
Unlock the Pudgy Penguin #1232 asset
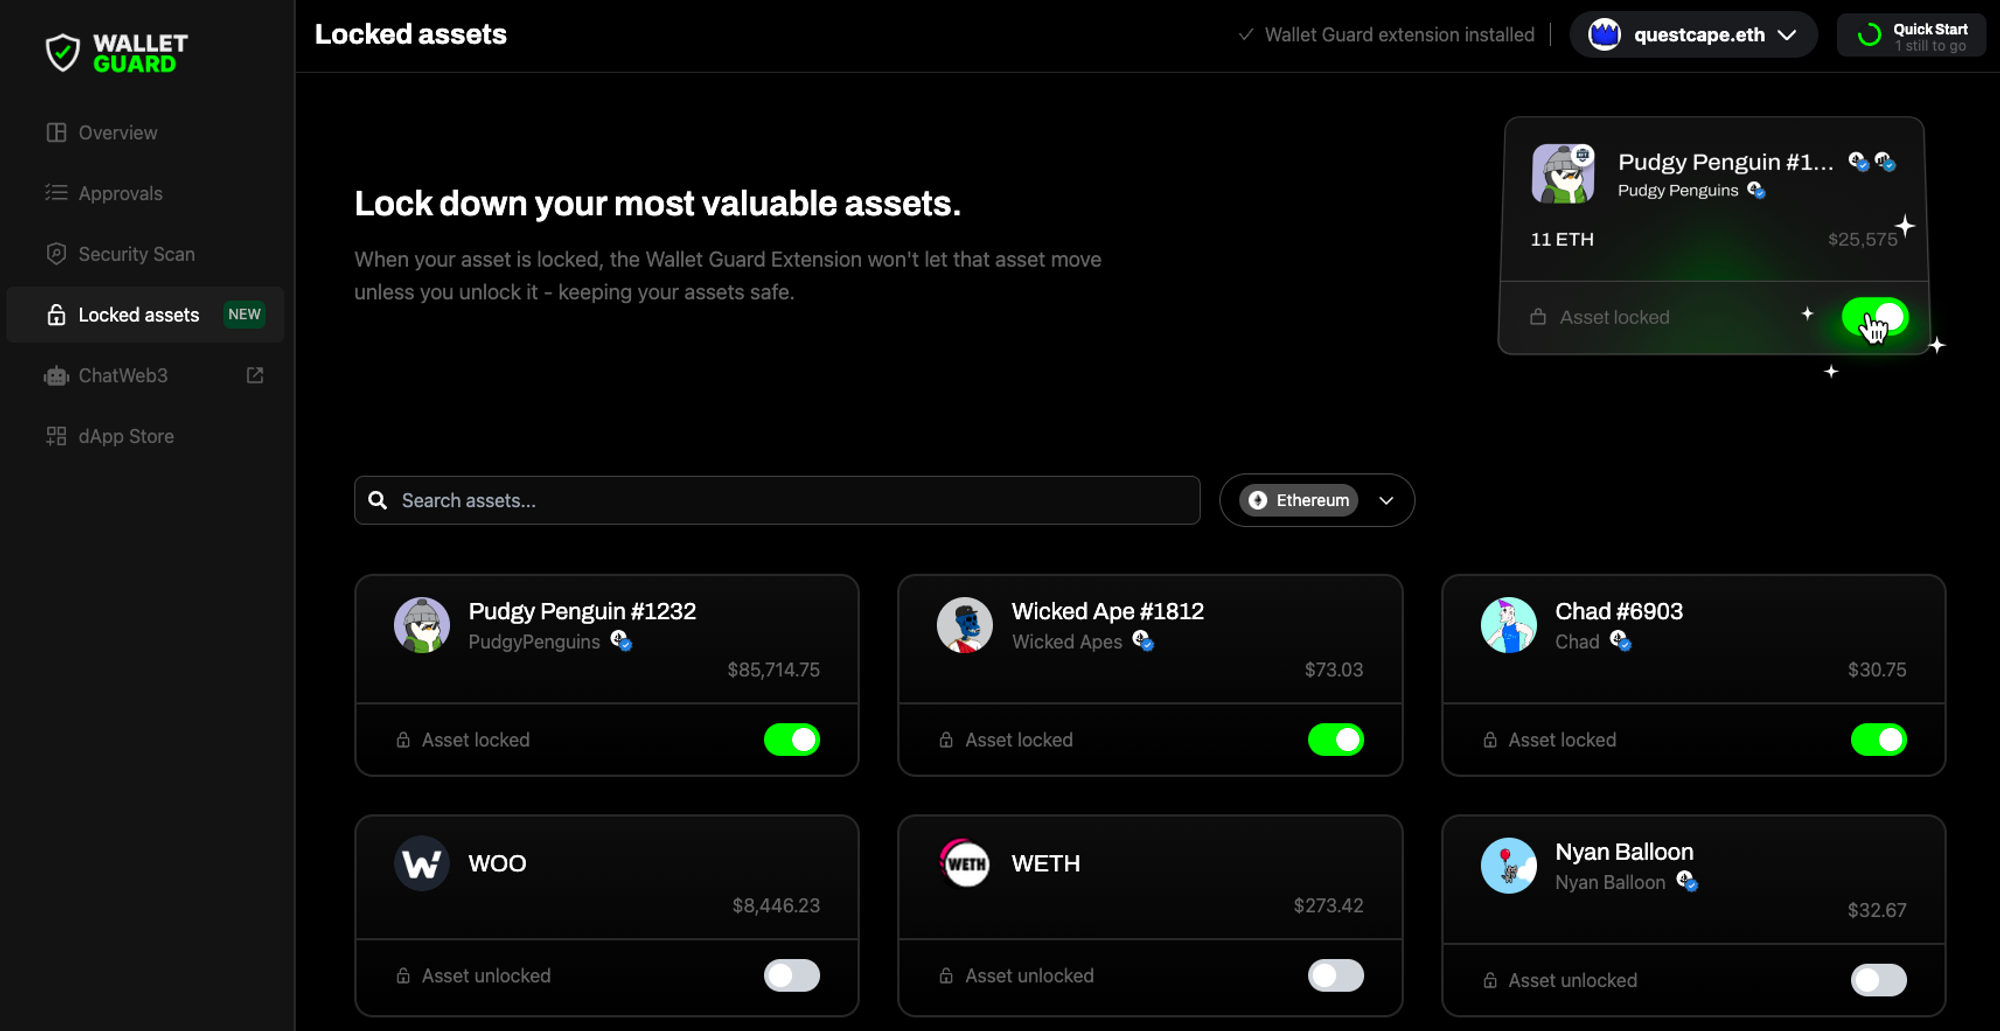792,740
